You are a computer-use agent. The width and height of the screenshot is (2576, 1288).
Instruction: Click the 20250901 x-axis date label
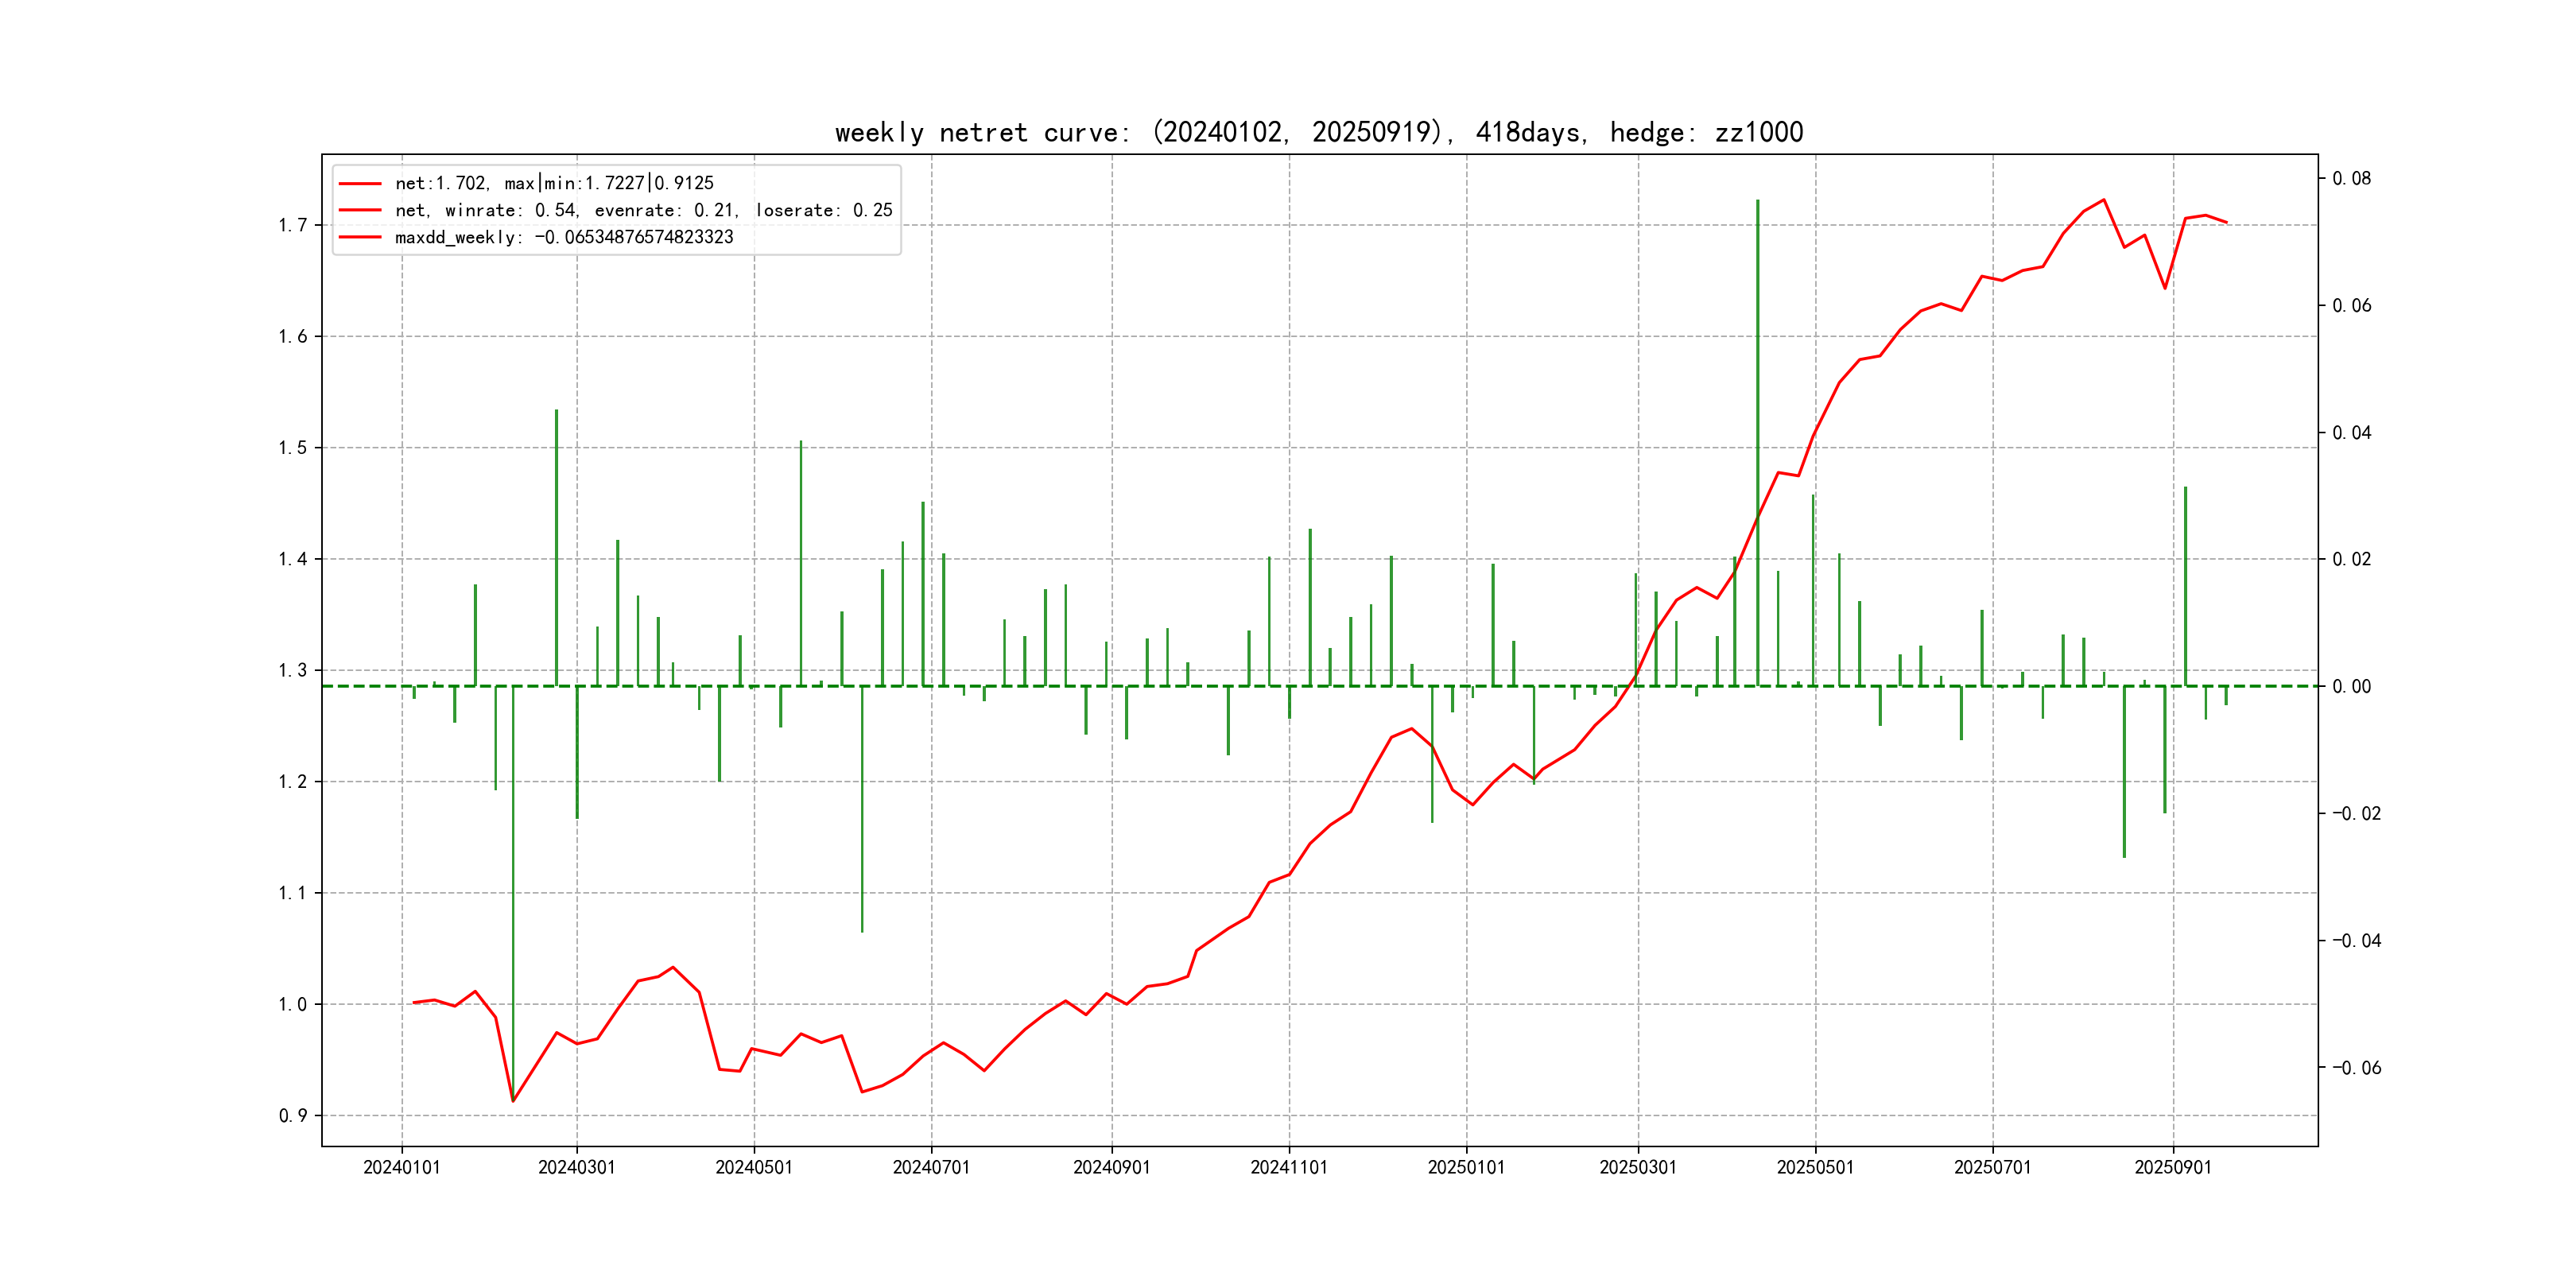2173,1167
